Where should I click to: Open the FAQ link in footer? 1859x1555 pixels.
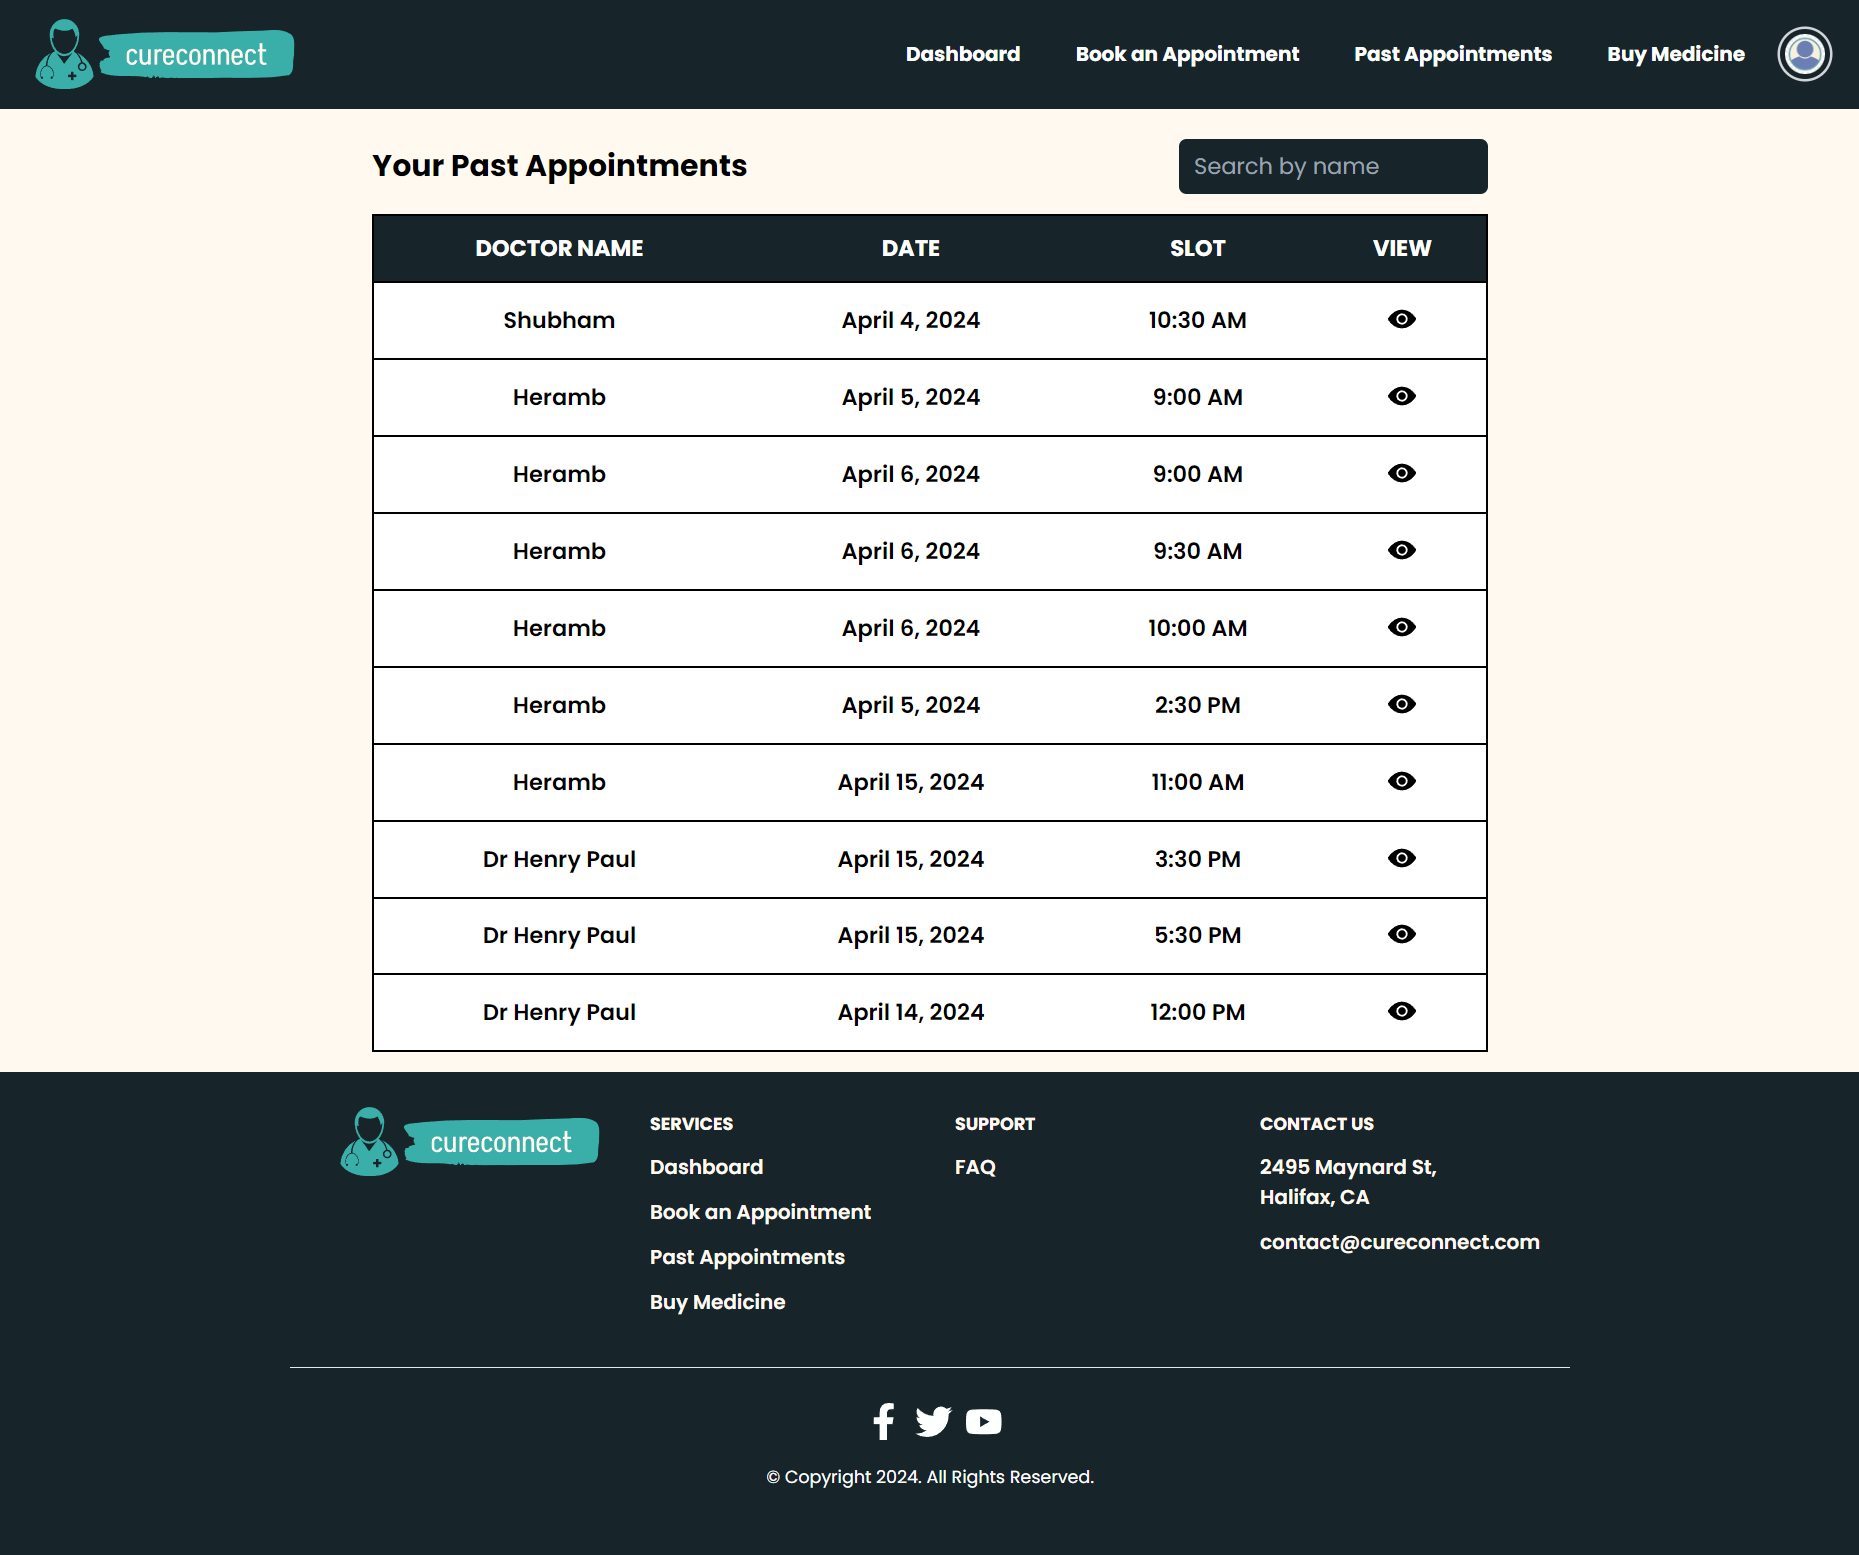click(974, 1167)
